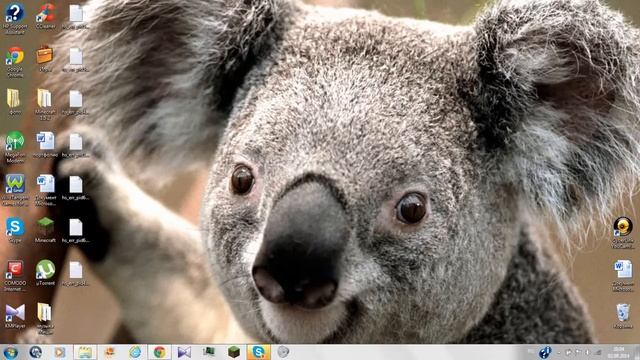Launch Internet Explorer from the taskbar
Viewport: 640px width, 360px height.
(x=135, y=352)
